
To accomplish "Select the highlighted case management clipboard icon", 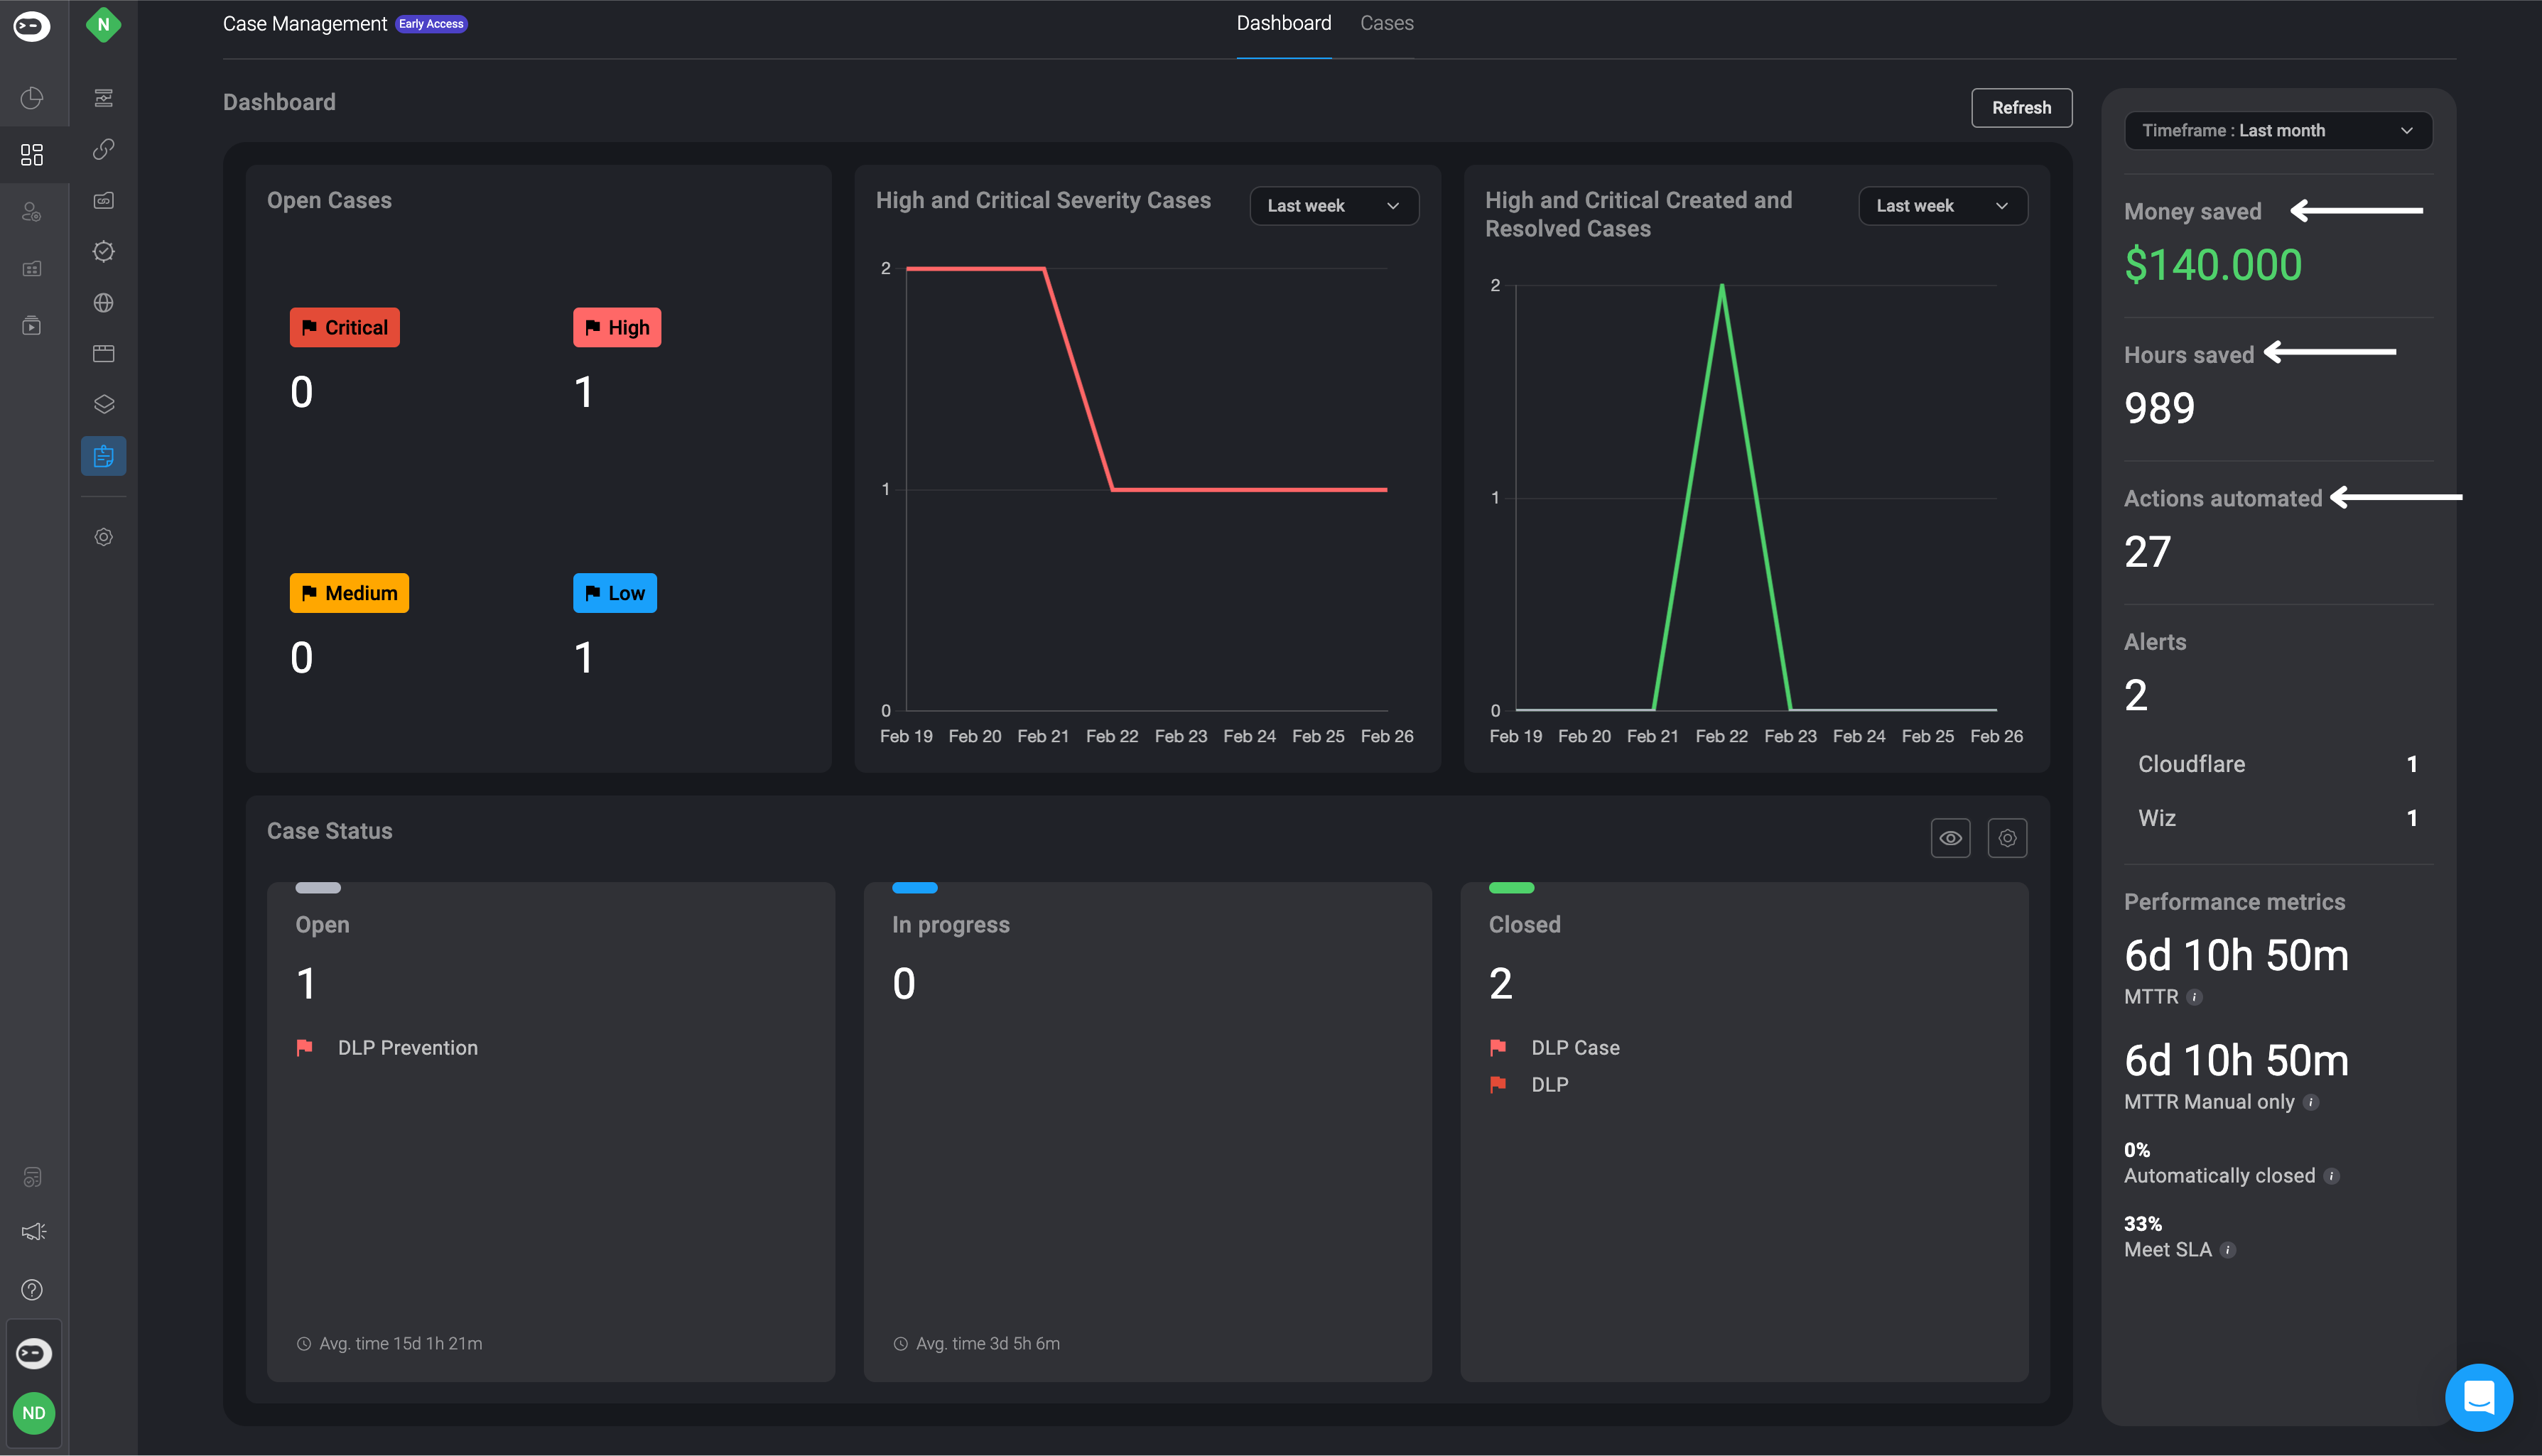I will point(104,456).
